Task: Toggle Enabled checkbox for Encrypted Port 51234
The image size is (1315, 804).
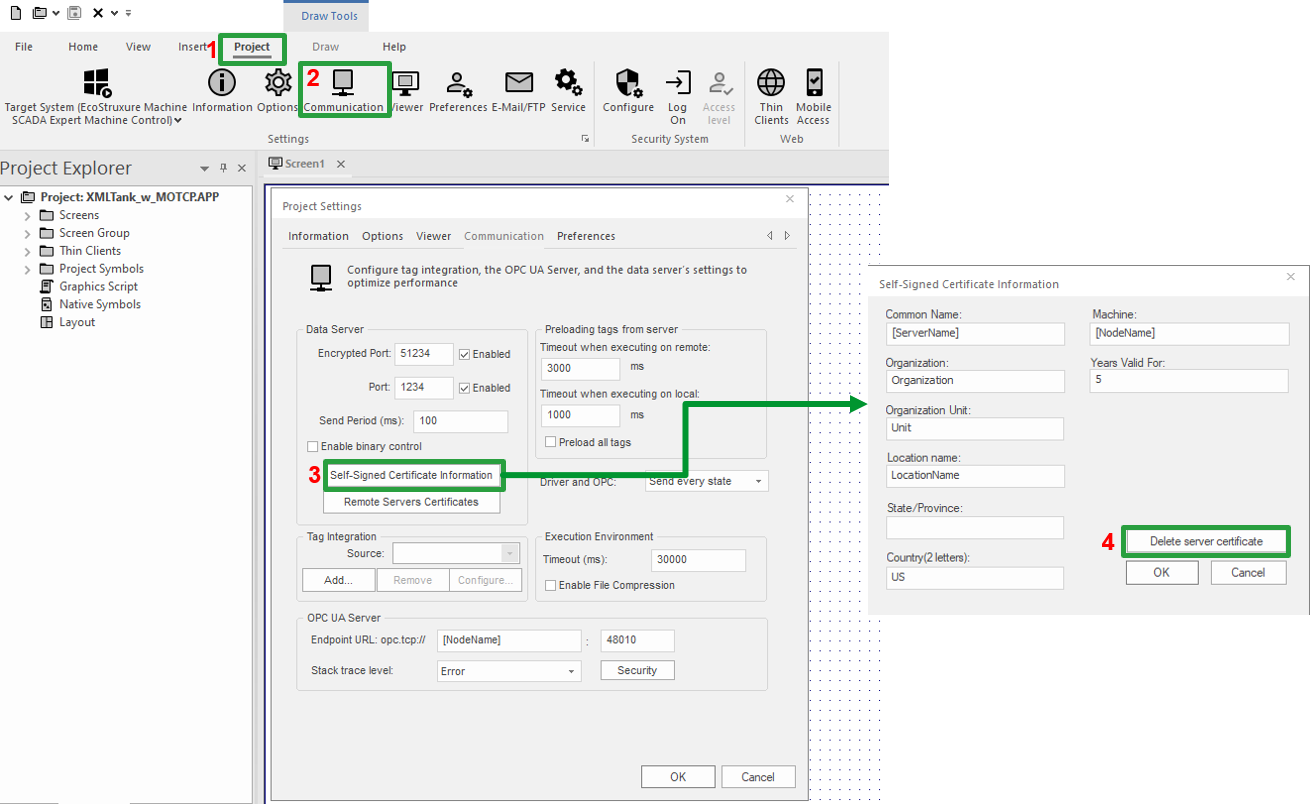Action: pos(465,354)
